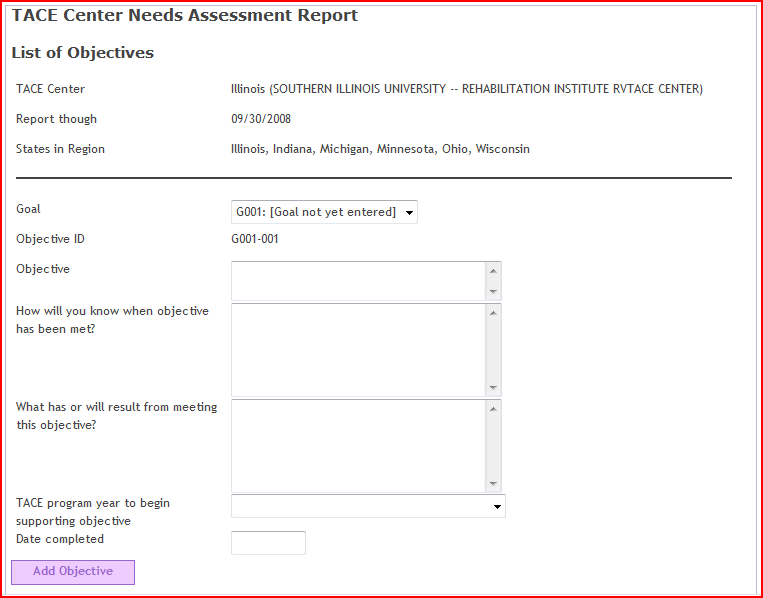Viewport: 763px width, 598px height.
Task: Click the 'TACE Center' label
Action: (51, 89)
